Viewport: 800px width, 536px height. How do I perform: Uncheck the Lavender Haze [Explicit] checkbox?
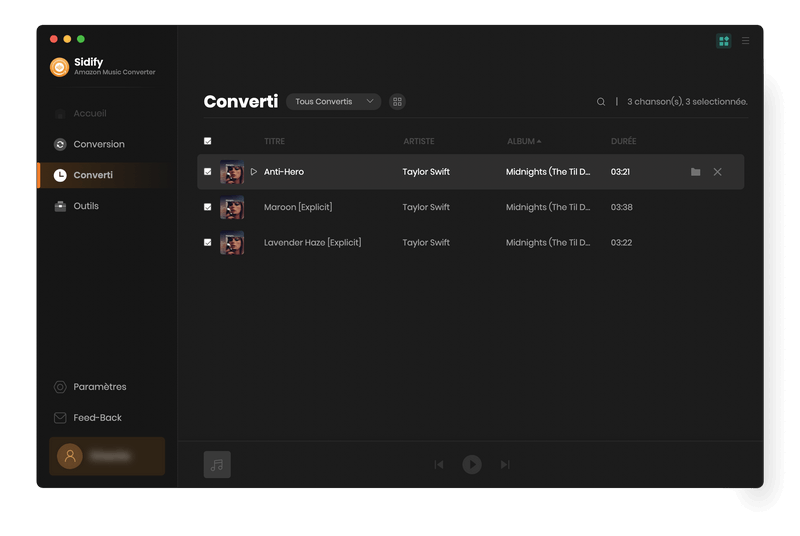(x=208, y=242)
